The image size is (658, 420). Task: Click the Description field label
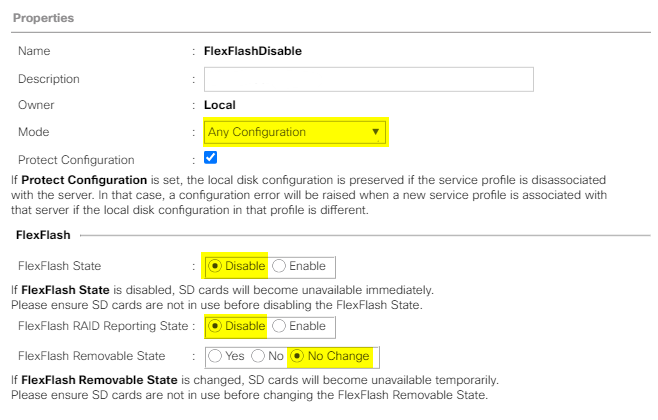tap(49, 79)
